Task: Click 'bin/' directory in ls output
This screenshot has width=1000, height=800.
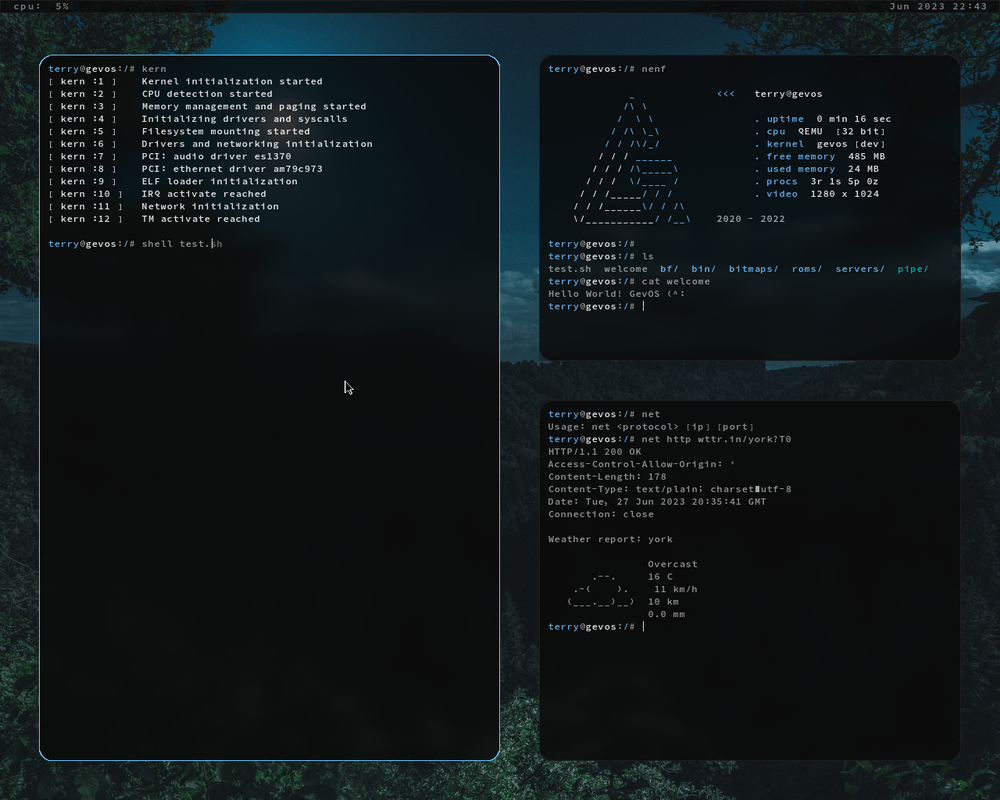Action: (703, 269)
